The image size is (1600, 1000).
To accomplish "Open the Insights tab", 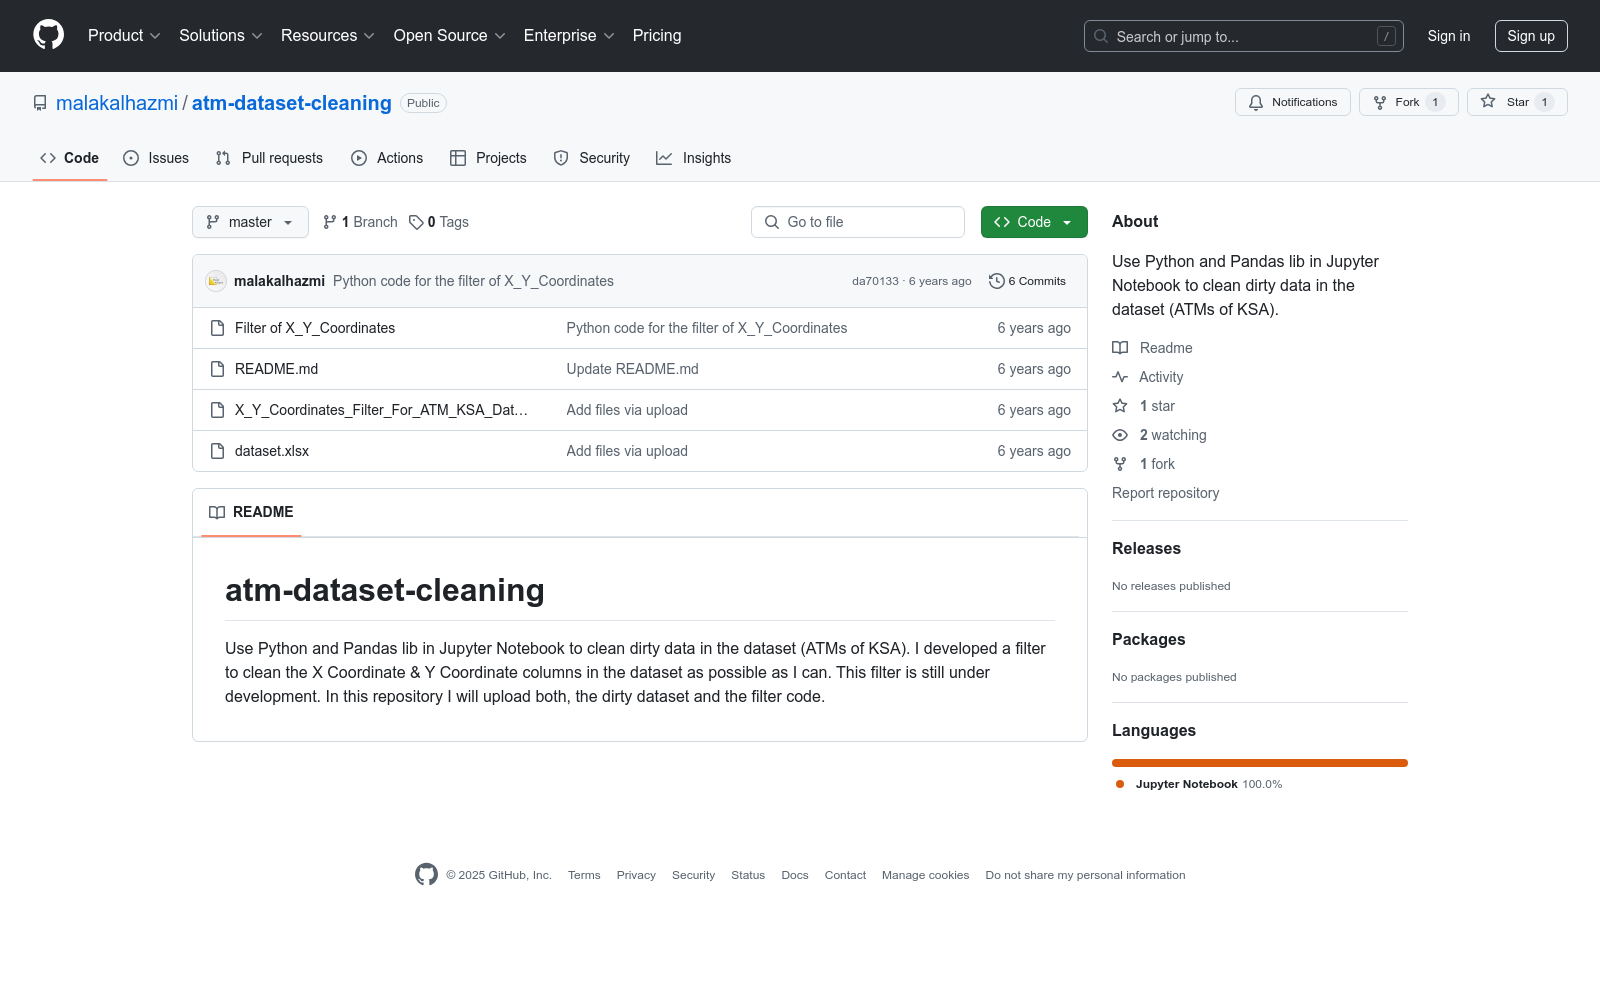I will 694,158.
